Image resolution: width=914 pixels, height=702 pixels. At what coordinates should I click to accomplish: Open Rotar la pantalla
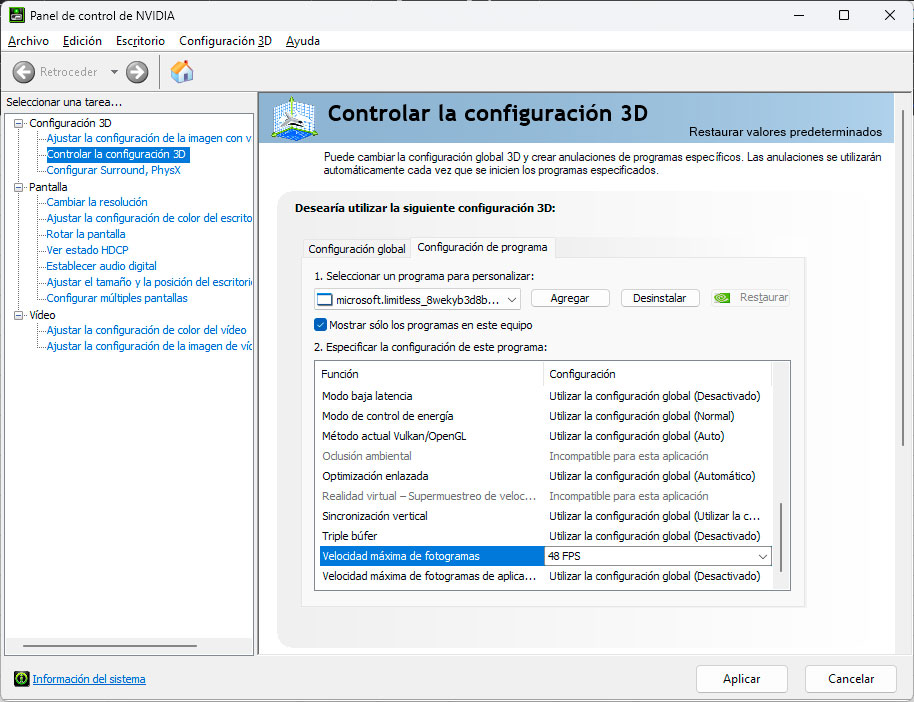(x=86, y=234)
